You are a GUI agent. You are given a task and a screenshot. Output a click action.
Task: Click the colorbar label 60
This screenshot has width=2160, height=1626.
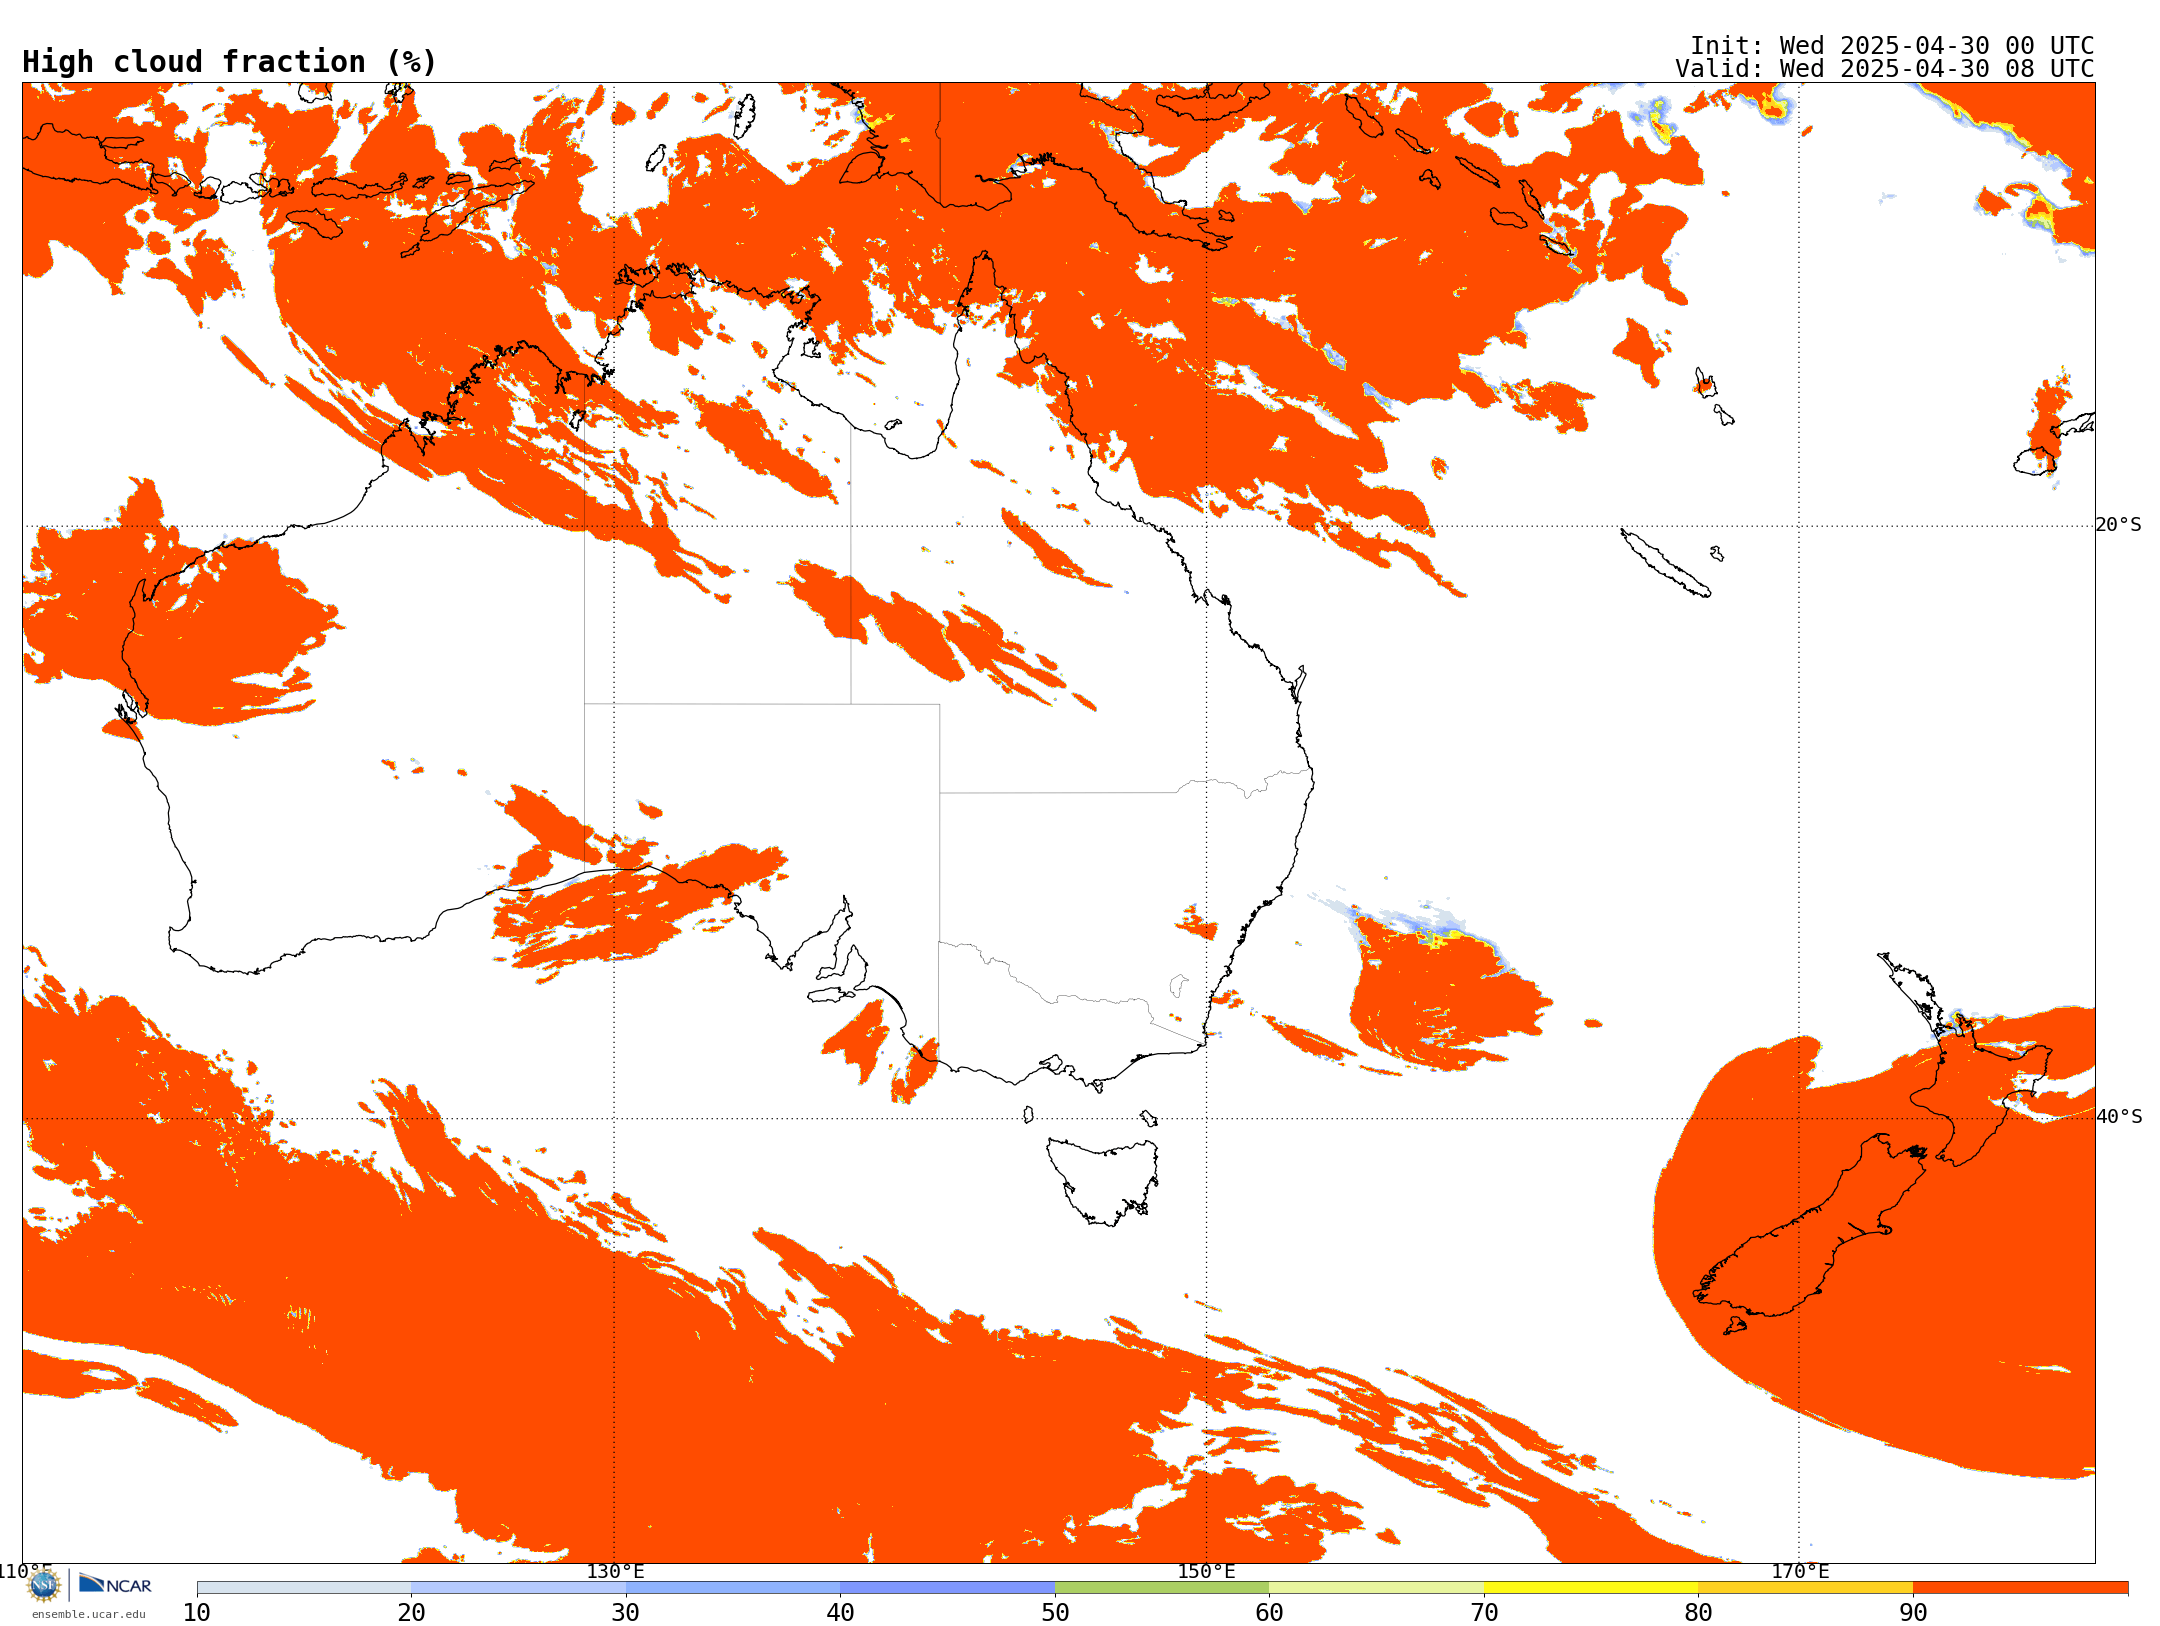tap(1269, 1612)
